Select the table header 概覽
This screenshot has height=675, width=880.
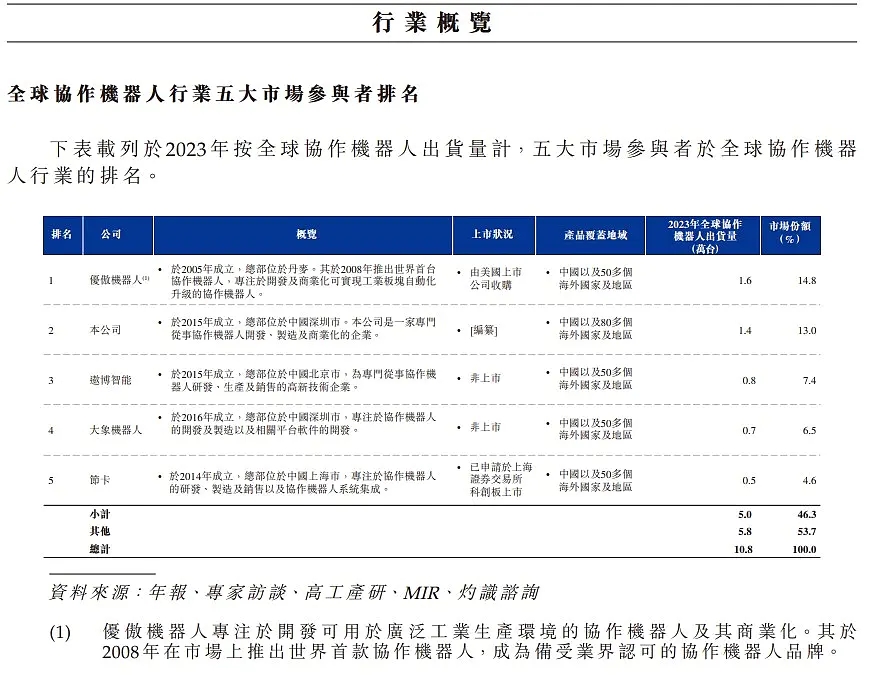(306, 235)
